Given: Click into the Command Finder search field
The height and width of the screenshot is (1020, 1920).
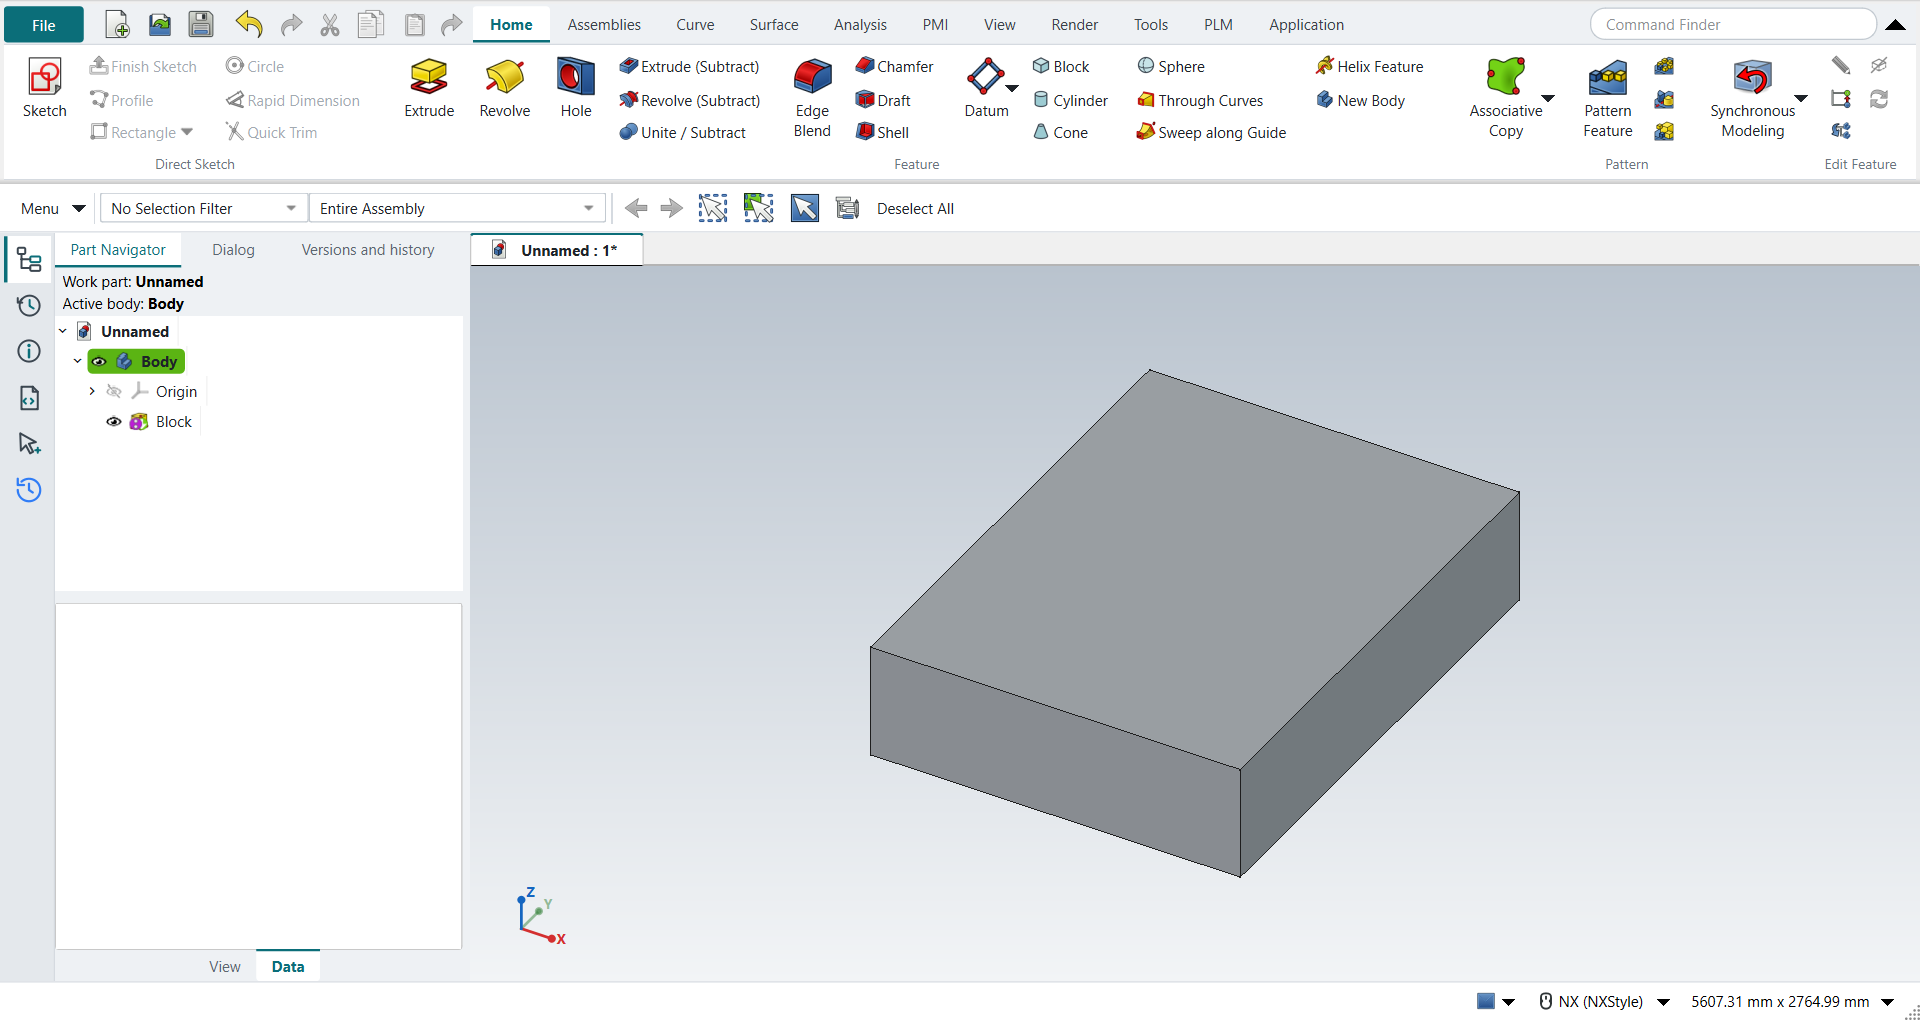Looking at the screenshot, I should point(1733,25).
